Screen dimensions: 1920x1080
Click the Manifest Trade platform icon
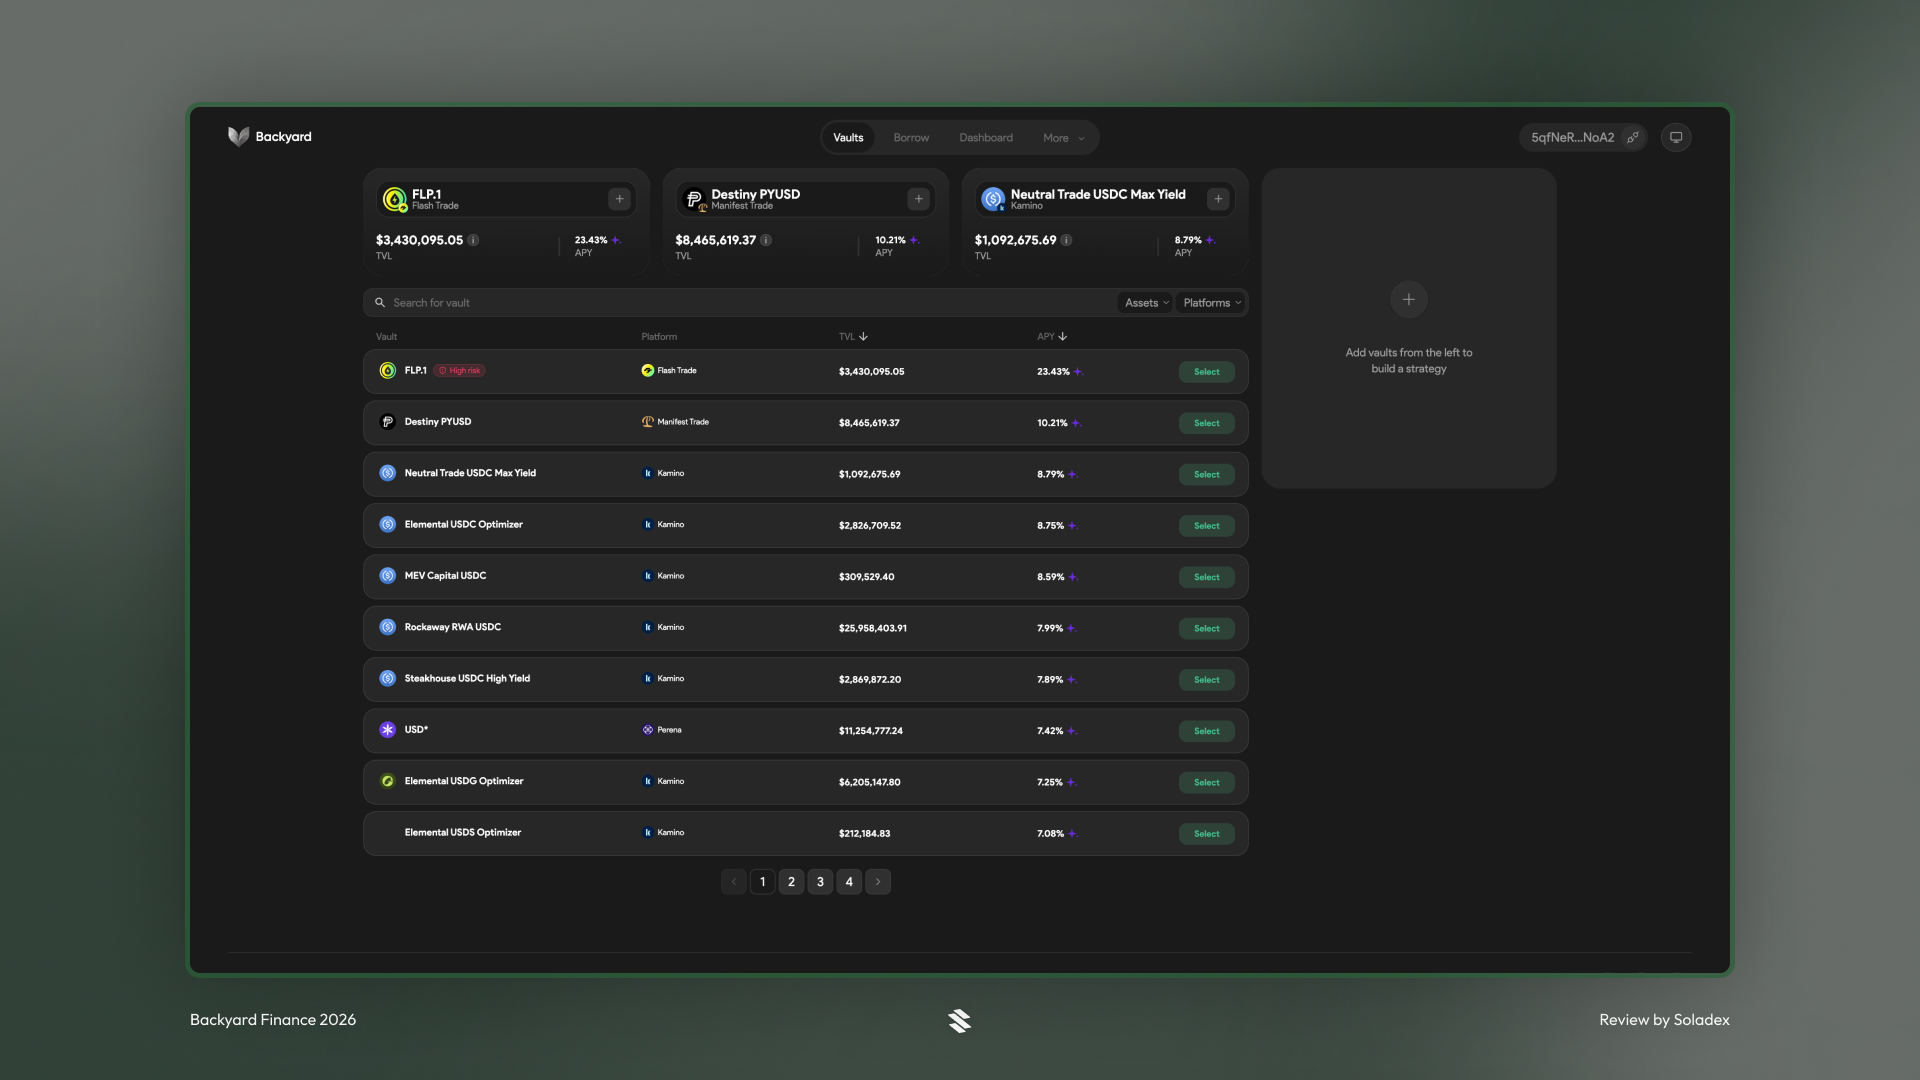coord(648,422)
